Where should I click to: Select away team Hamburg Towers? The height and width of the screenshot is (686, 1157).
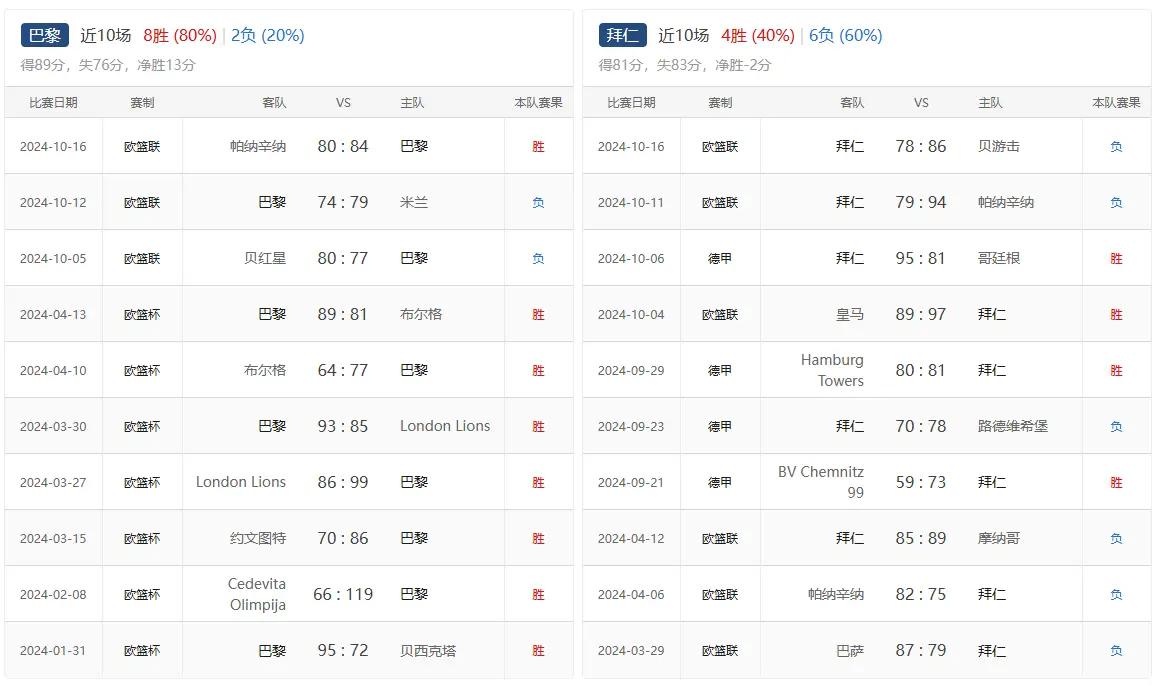832,370
